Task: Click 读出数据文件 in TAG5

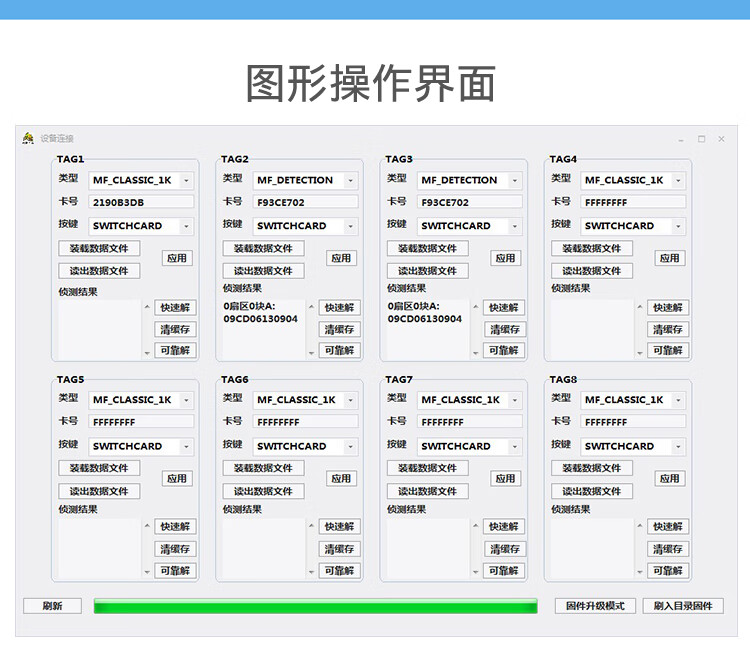Action: coord(99,491)
